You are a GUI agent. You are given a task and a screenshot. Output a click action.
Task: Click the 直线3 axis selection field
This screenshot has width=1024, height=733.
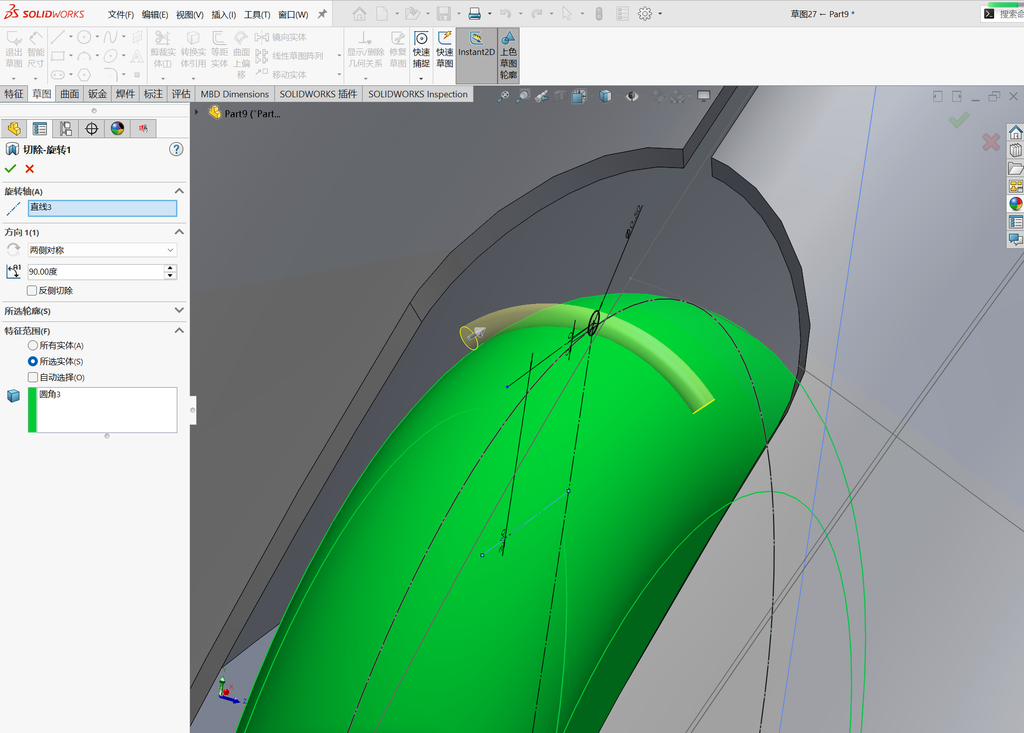pyautogui.click(x=102, y=208)
